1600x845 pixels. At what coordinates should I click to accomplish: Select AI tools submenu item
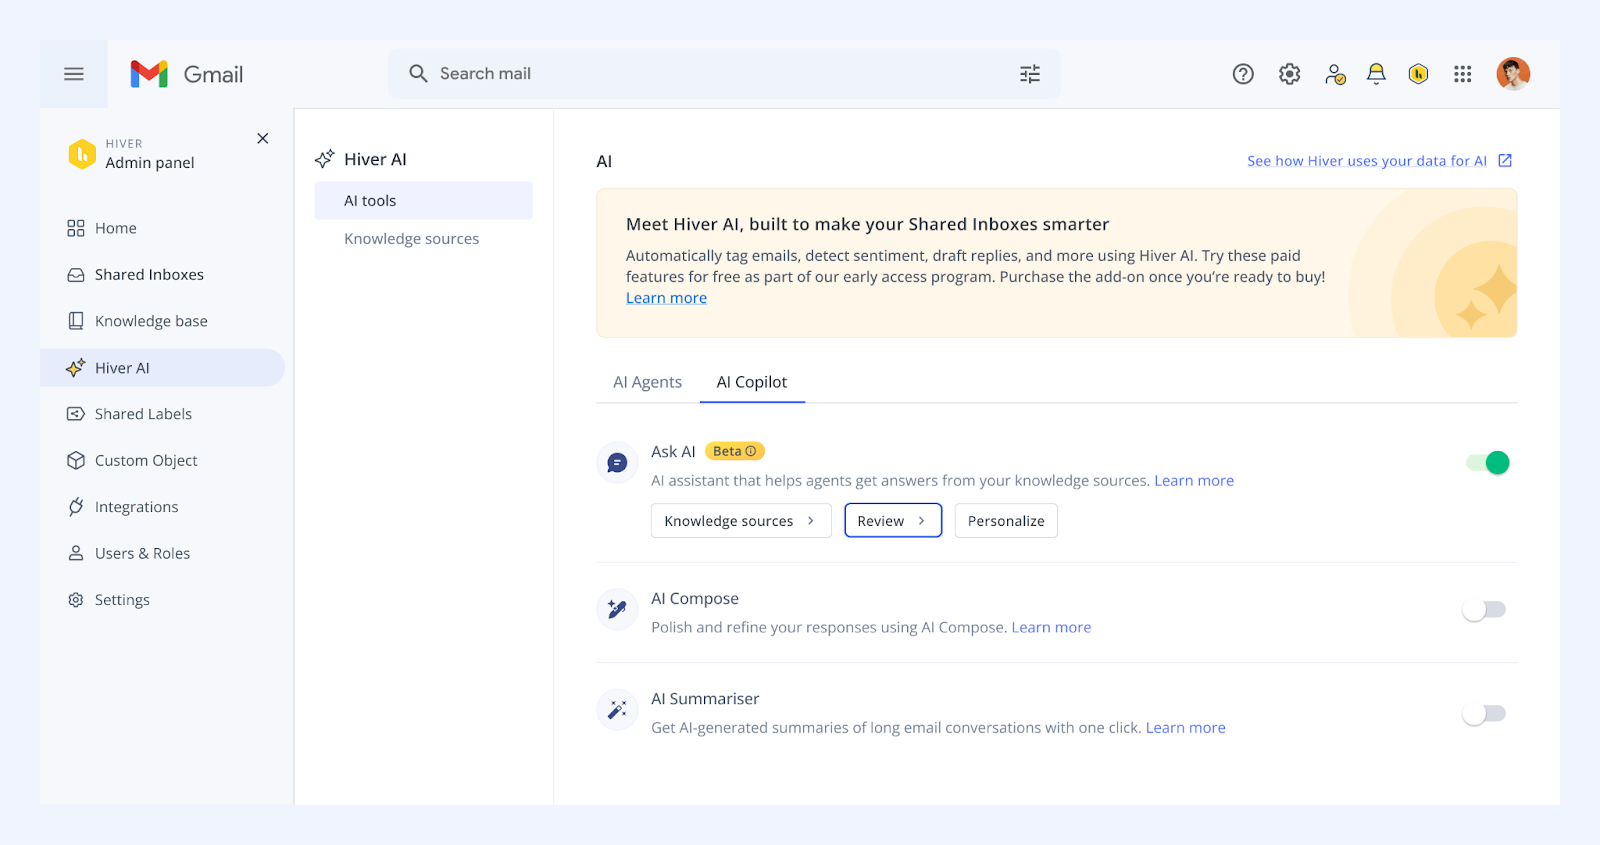coord(424,201)
